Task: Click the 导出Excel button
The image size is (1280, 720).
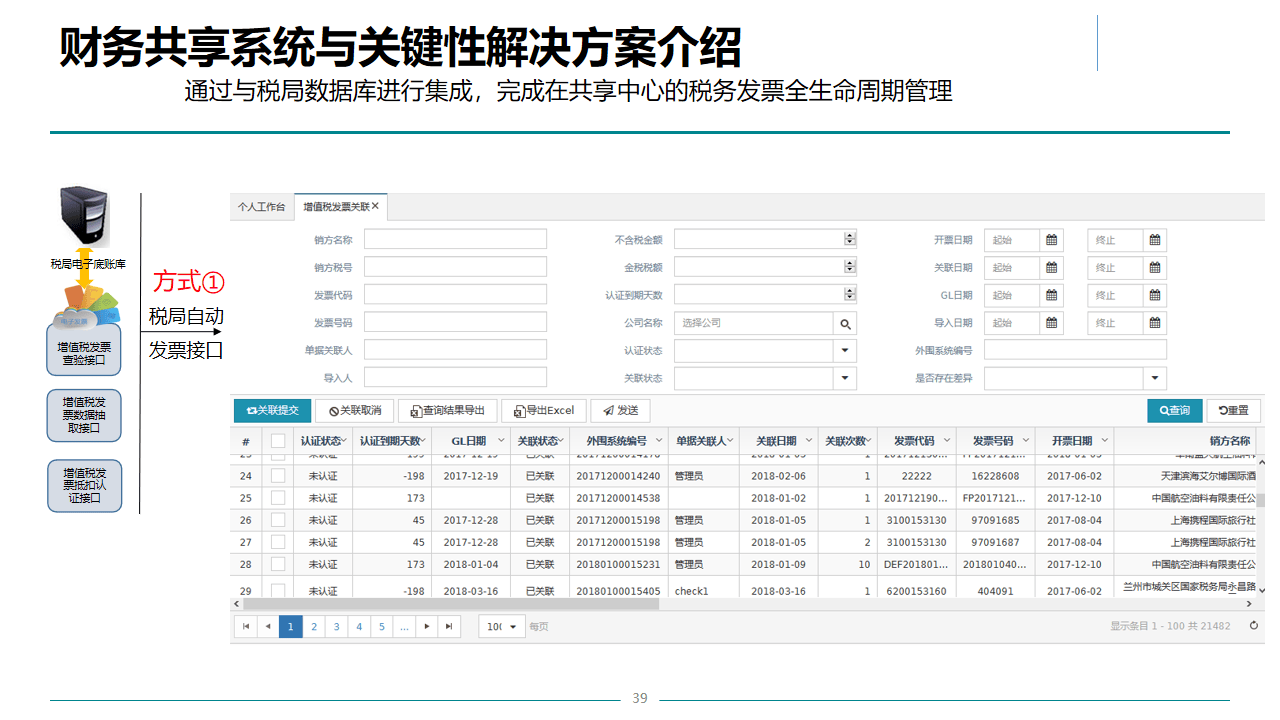Action: (543, 410)
